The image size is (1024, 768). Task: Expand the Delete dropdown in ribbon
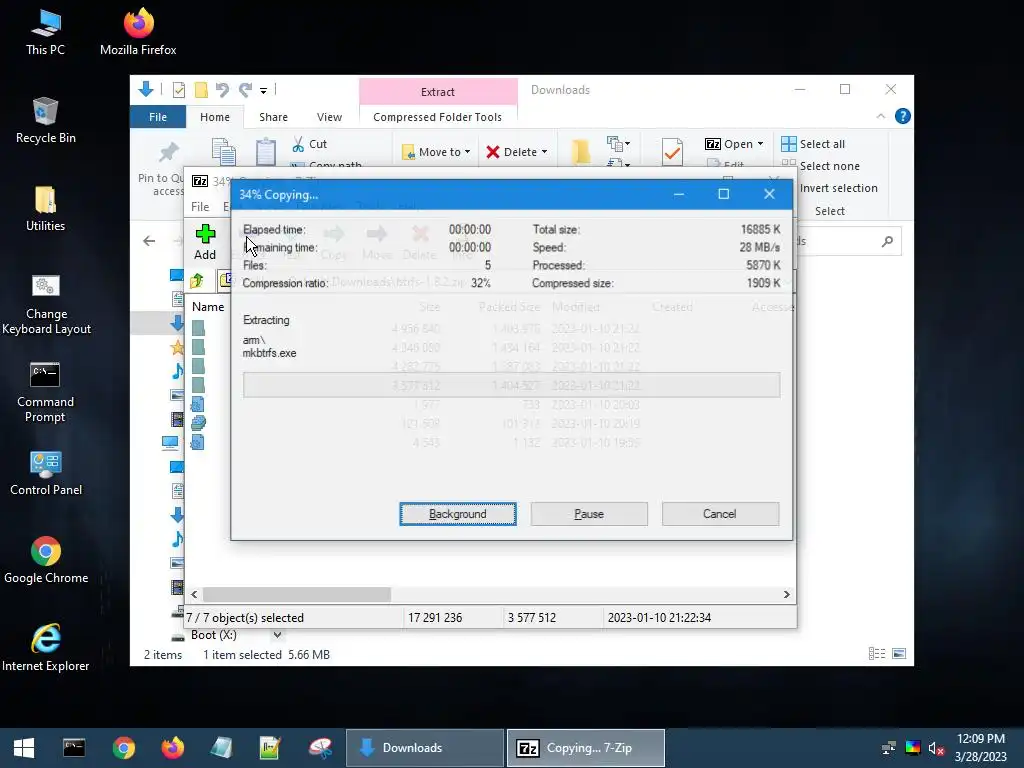click(x=544, y=152)
